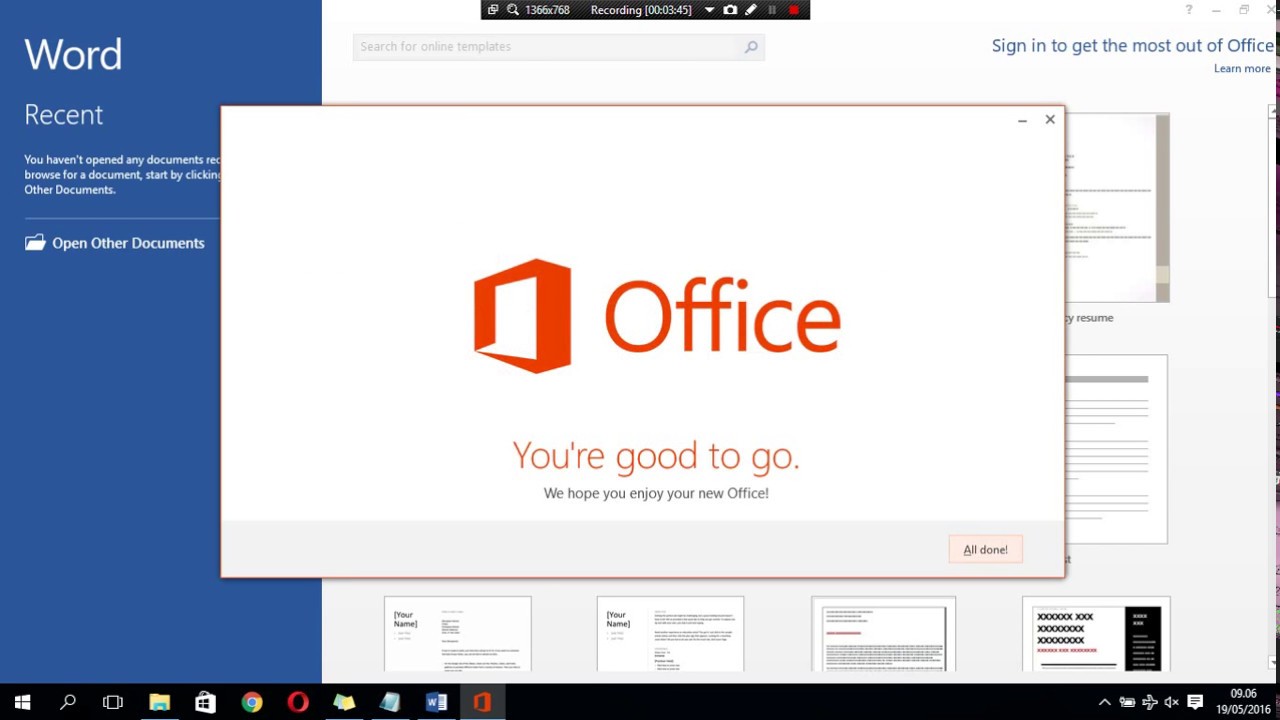Viewport: 1280px width, 720px height.
Task: Close the Office welcome dialog
Action: tap(1050, 120)
